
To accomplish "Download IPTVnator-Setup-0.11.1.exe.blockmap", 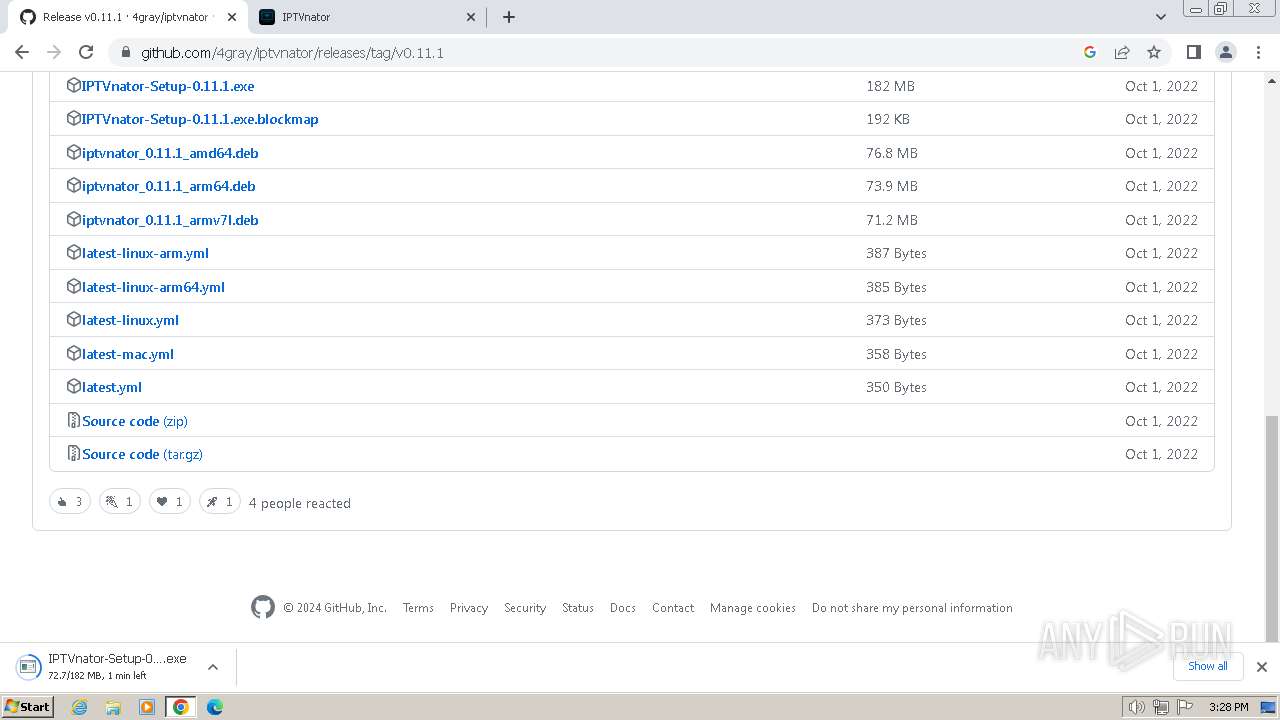I will pyautogui.click(x=200, y=119).
